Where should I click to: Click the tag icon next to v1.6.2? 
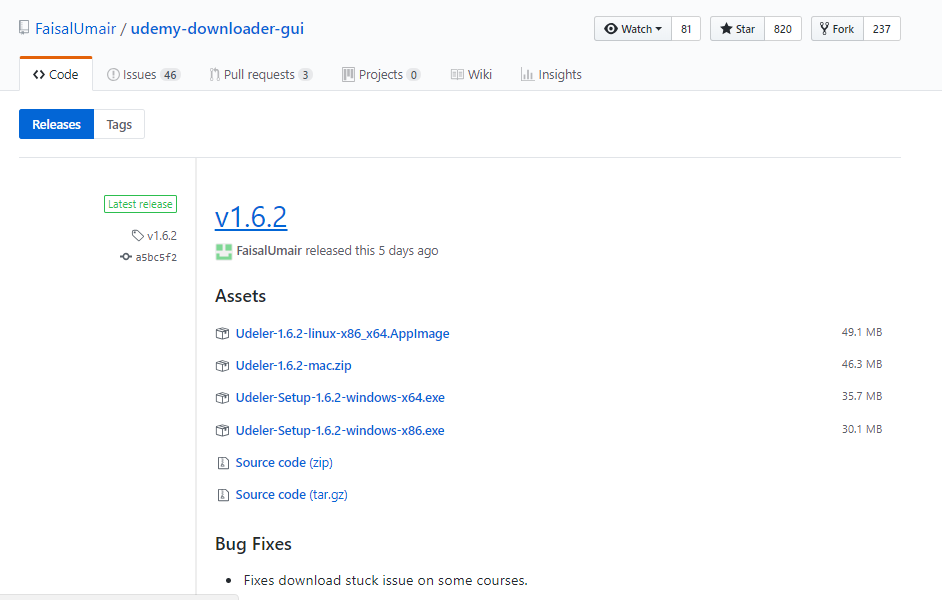[138, 235]
